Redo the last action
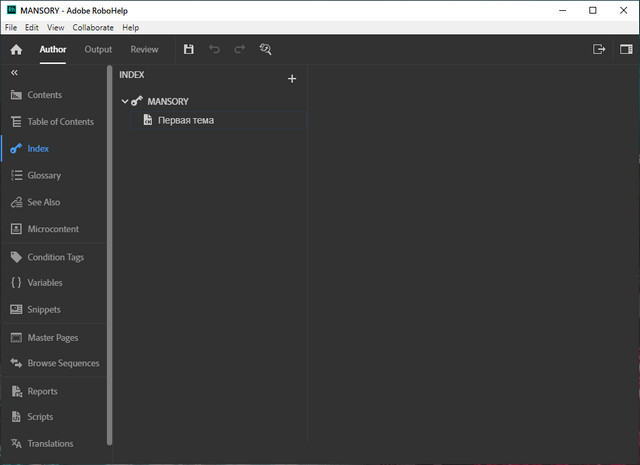 pyautogui.click(x=240, y=49)
